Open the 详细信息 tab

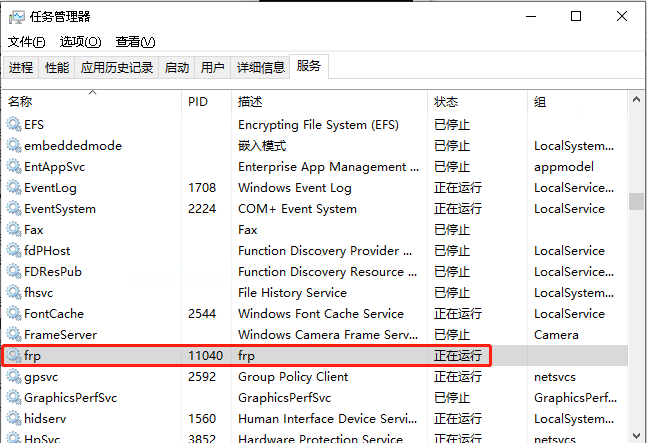coord(260,68)
